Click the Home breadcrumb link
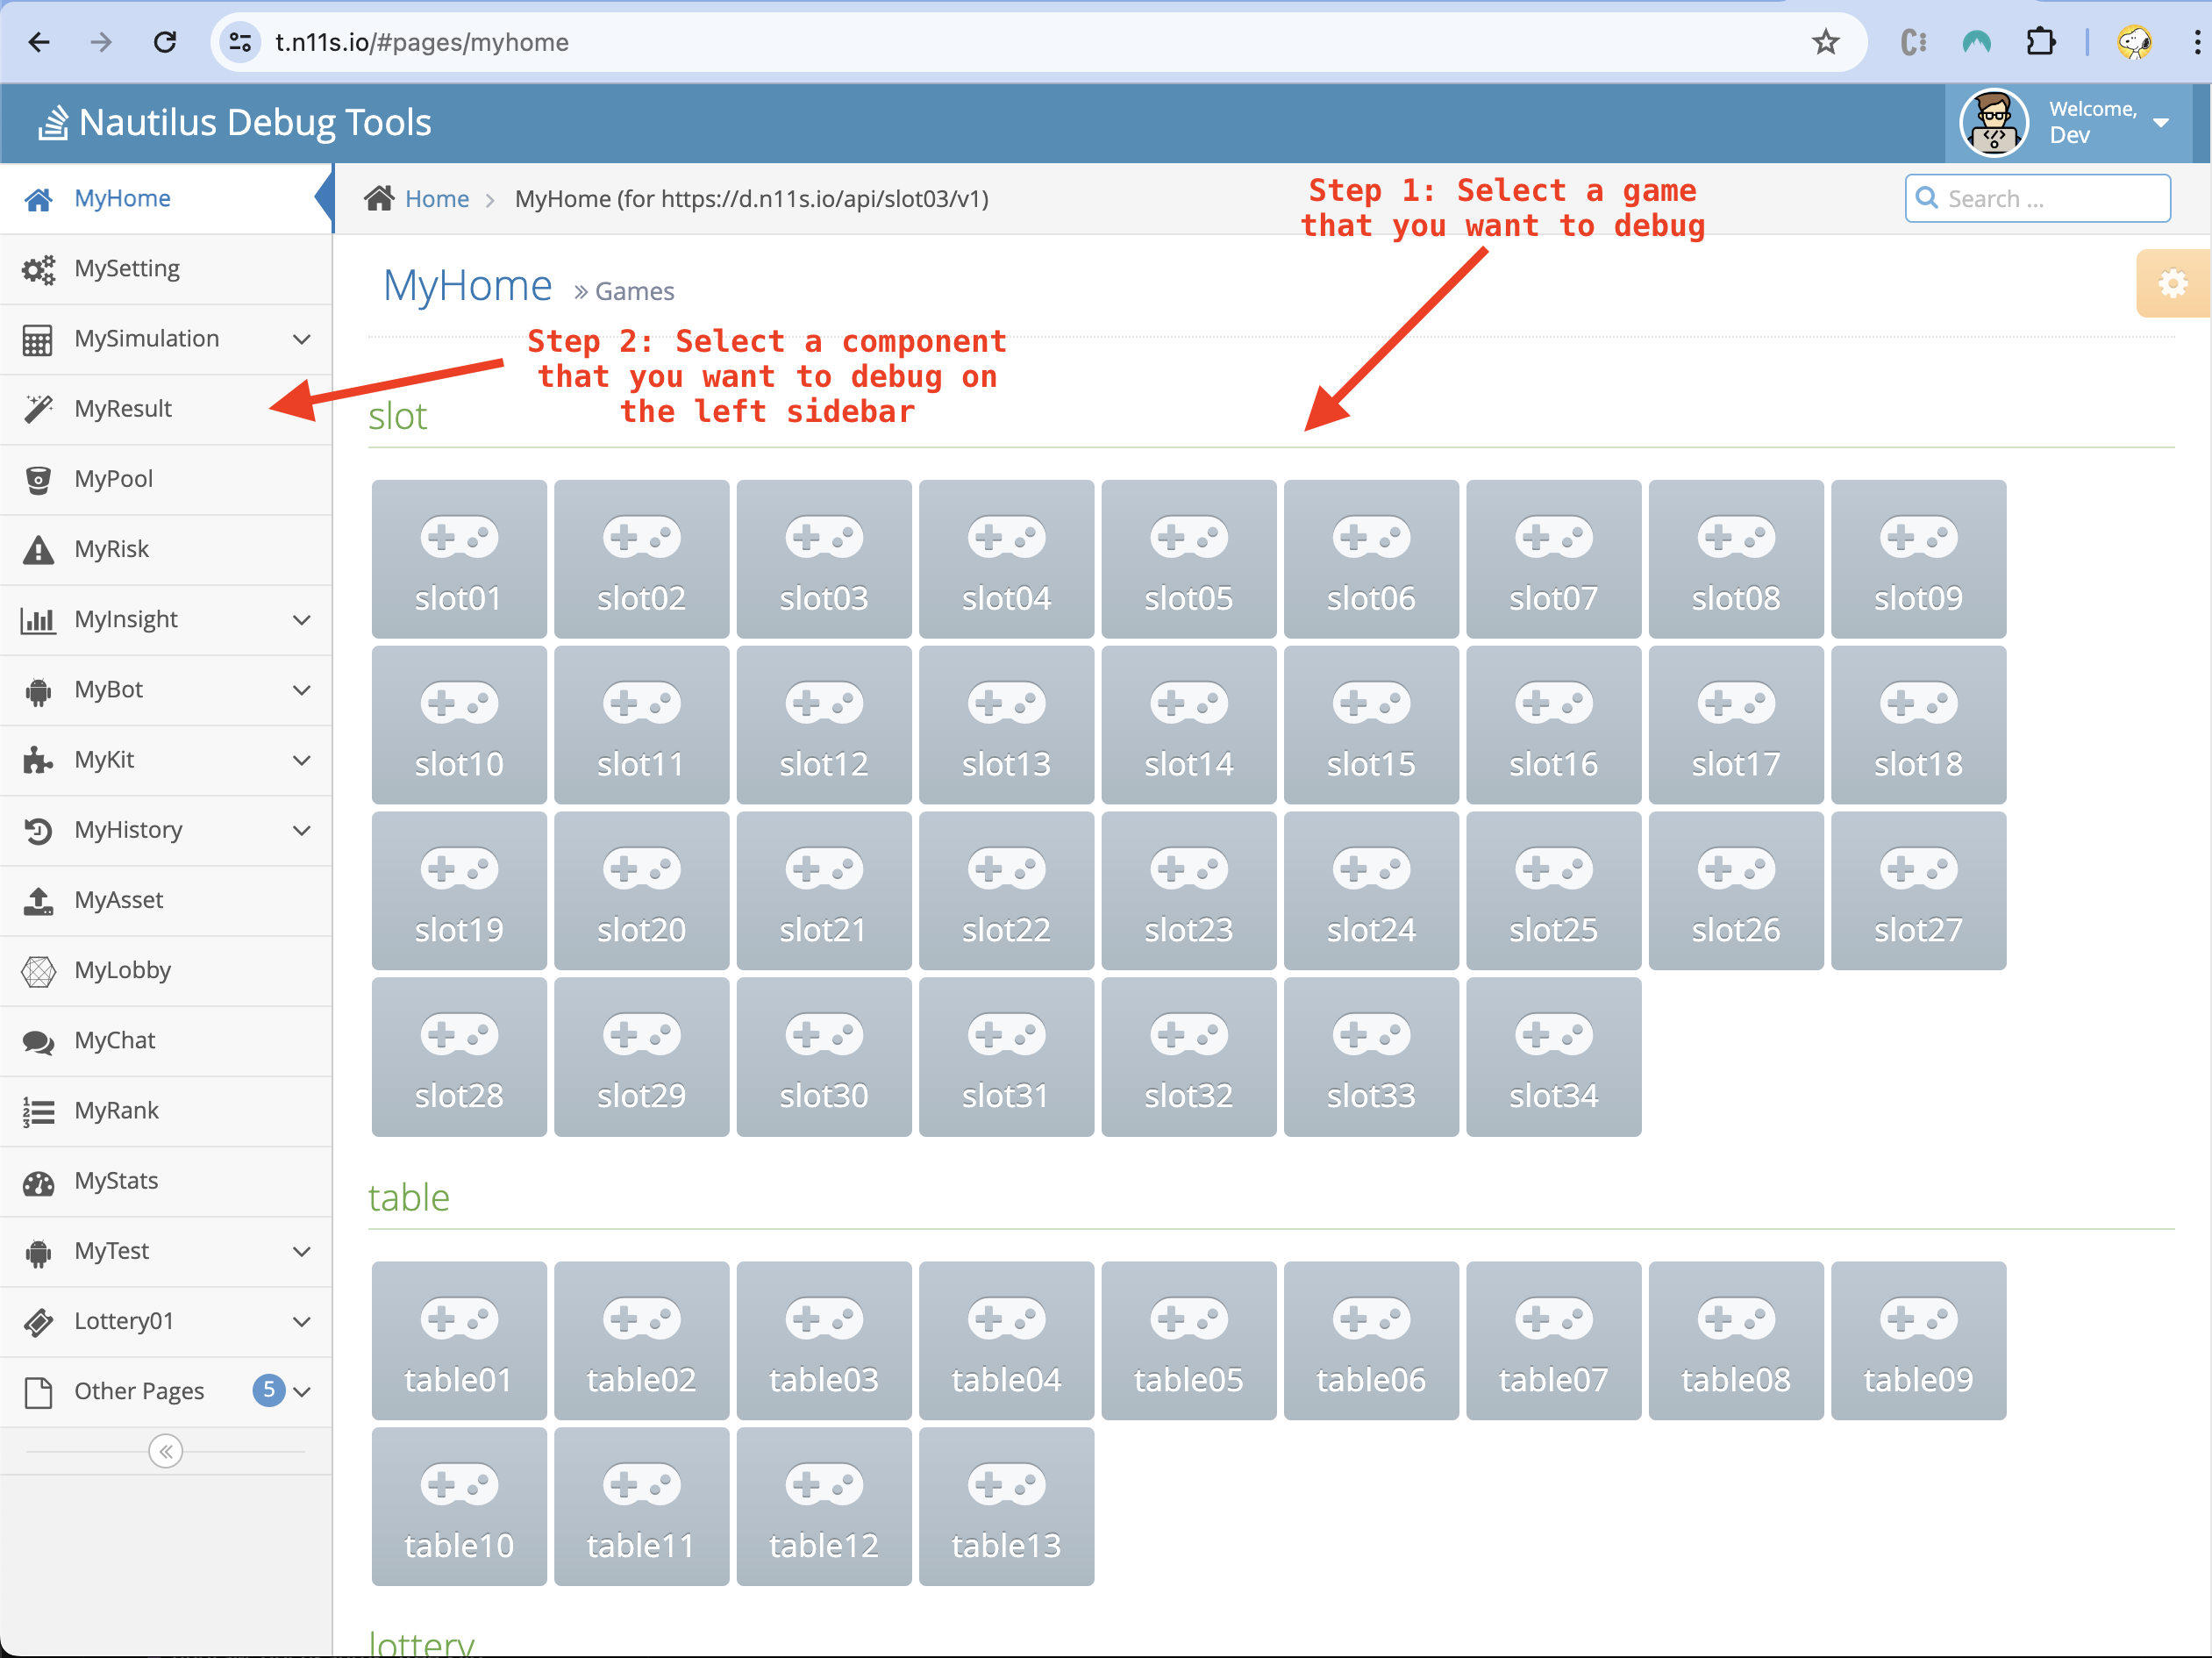The height and width of the screenshot is (1658, 2212). tap(437, 199)
